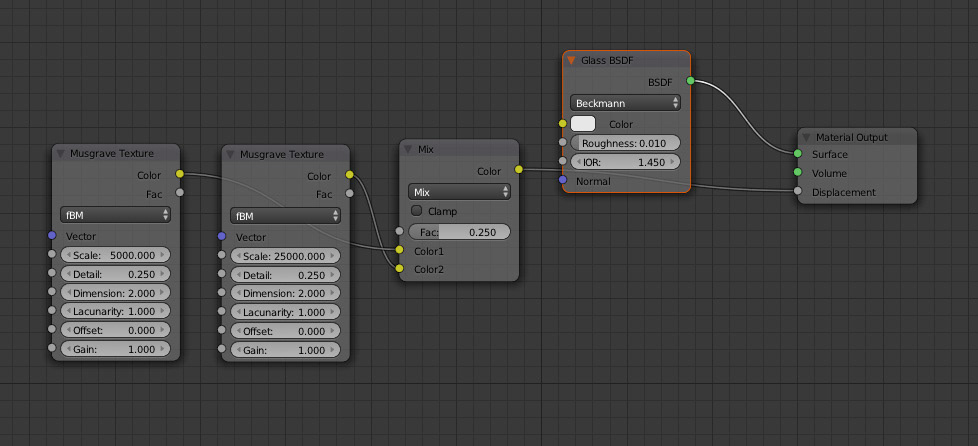Click Offset 0.000 field in Scale 5000 Musgrave
978x446 pixels.
(x=115, y=330)
